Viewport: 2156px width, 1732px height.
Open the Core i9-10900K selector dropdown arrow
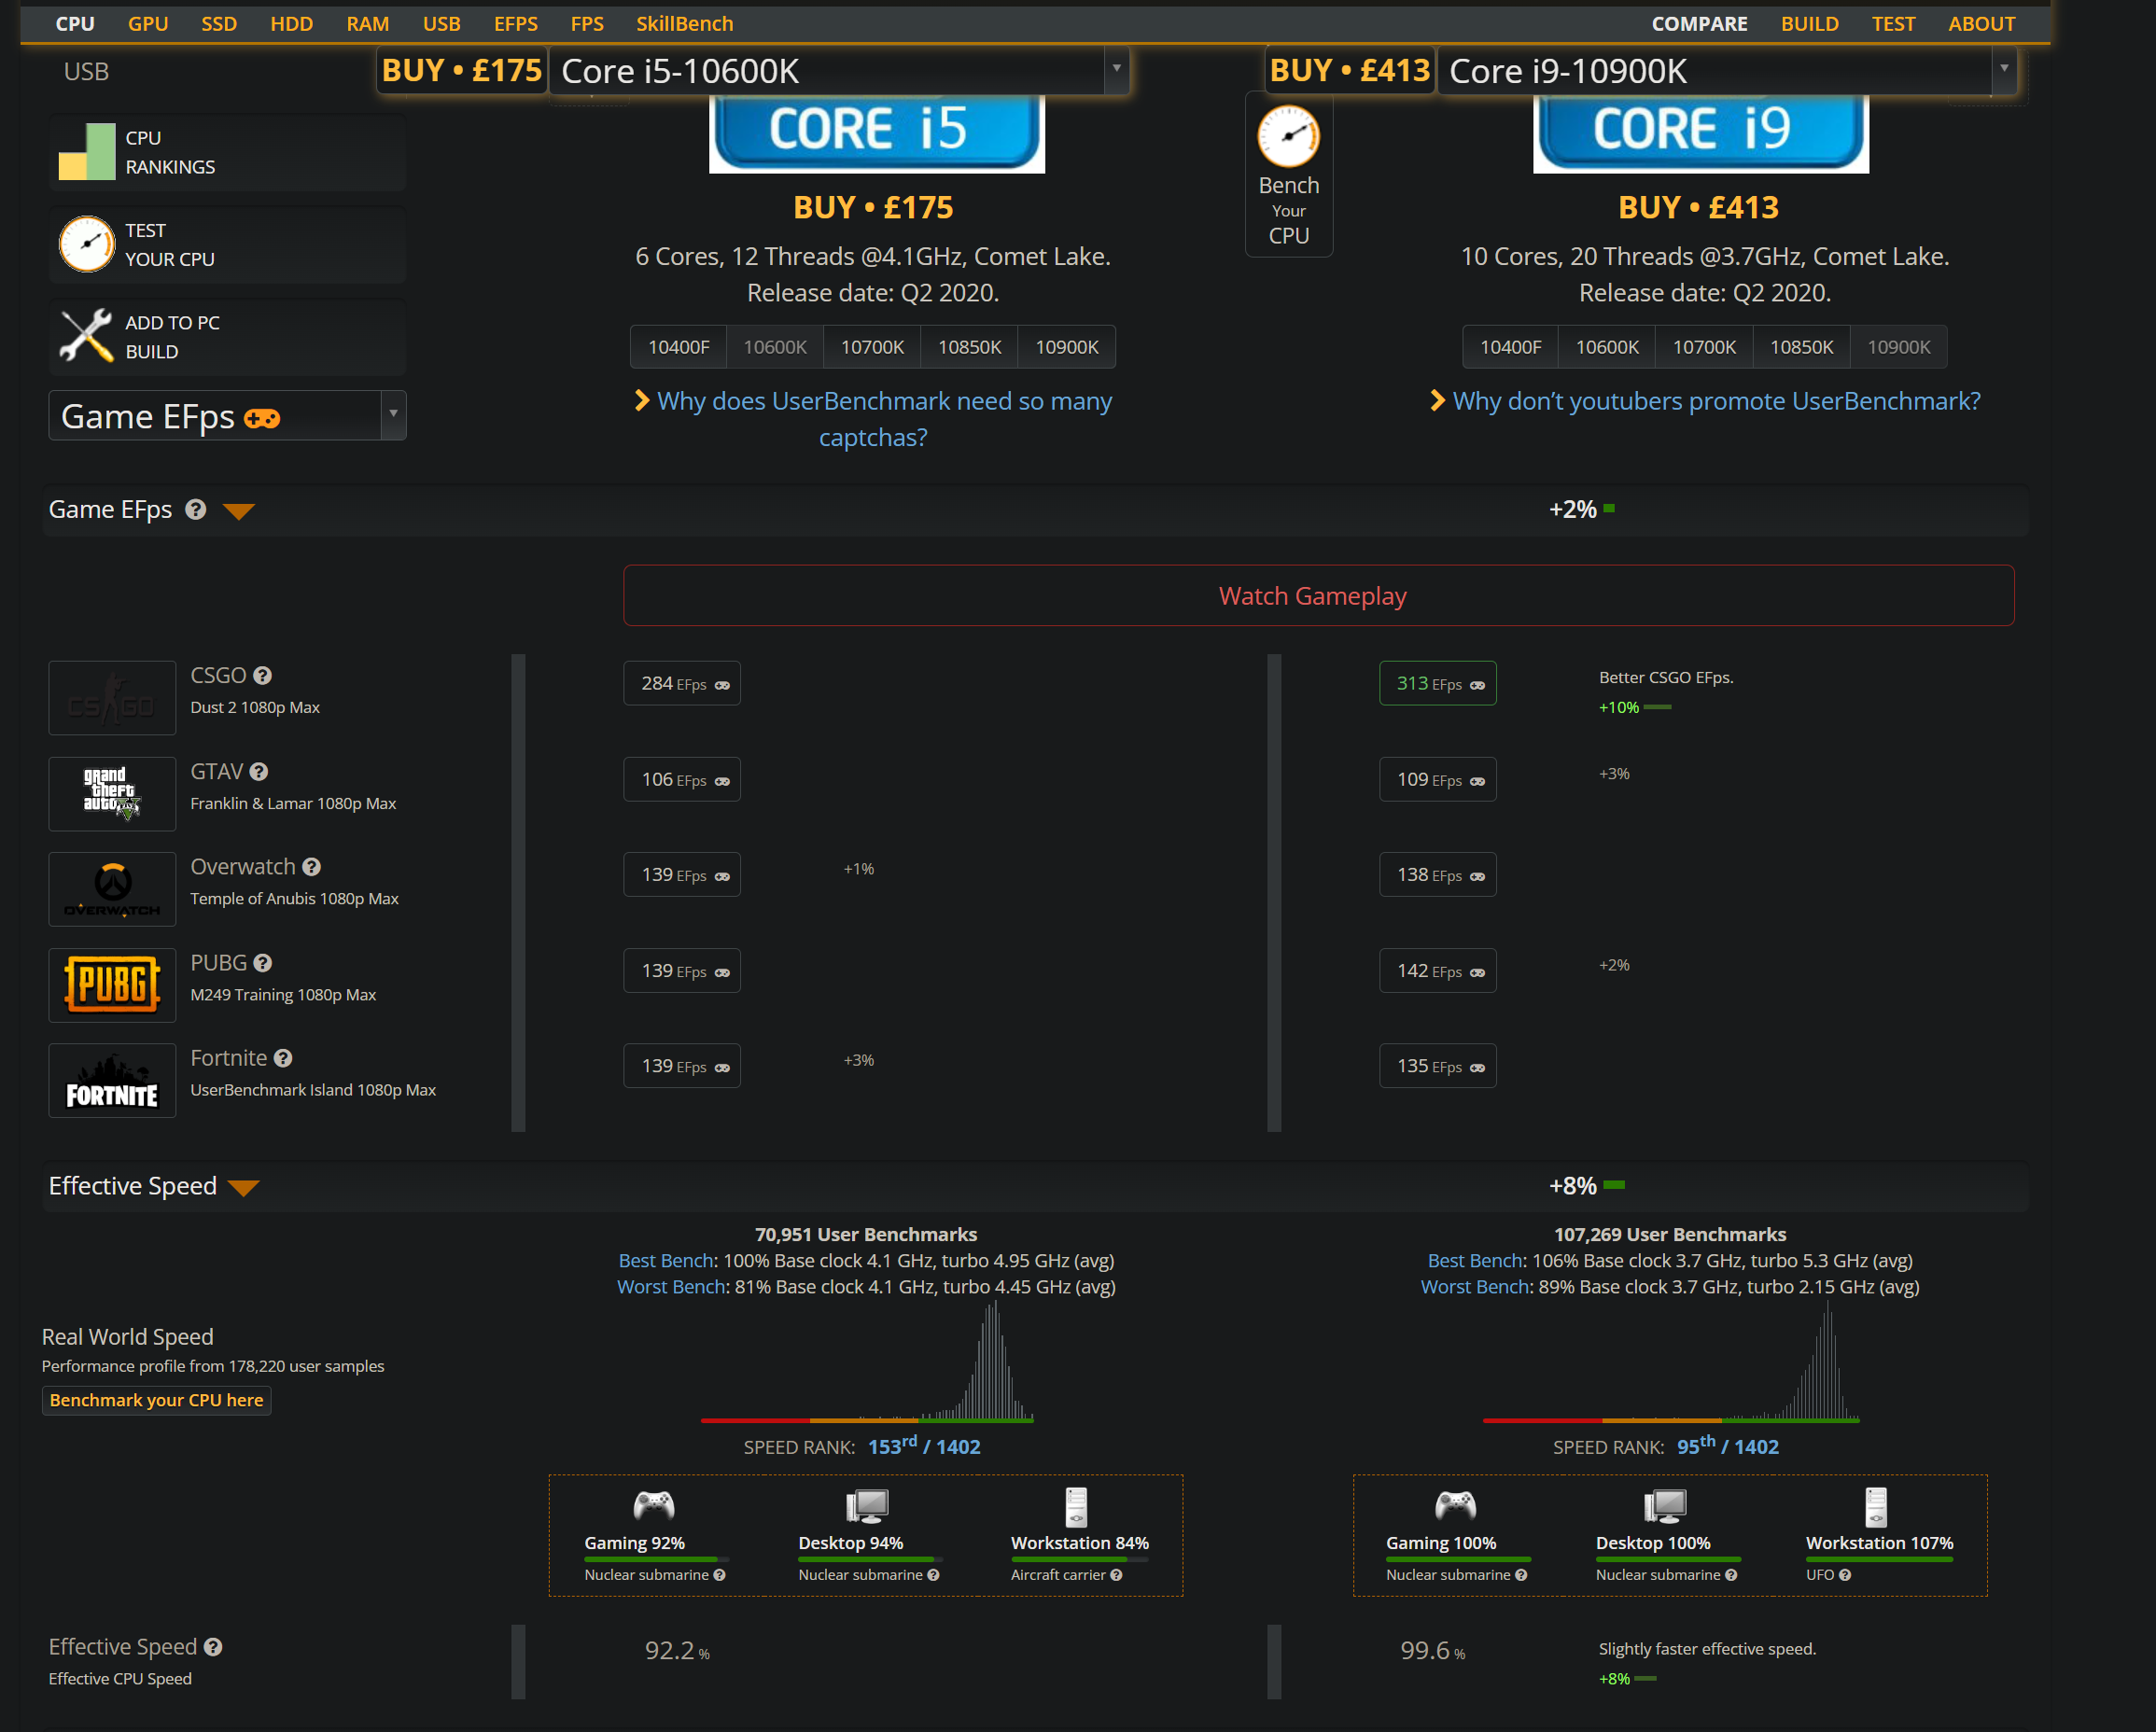2004,70
